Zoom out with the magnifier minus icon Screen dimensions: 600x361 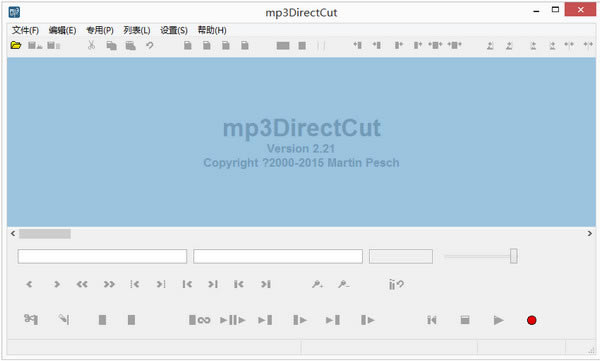343,284
